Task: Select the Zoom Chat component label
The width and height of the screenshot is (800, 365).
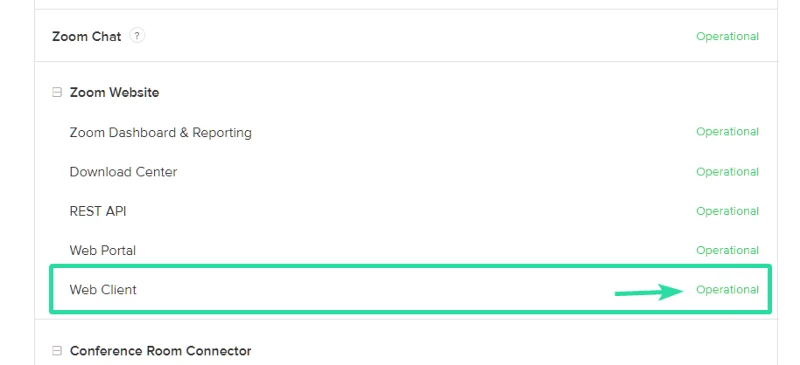Action: (x=87, y=36)
